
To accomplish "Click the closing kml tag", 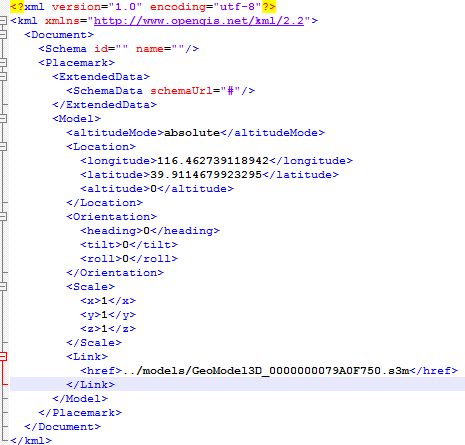I will (31, 440).
